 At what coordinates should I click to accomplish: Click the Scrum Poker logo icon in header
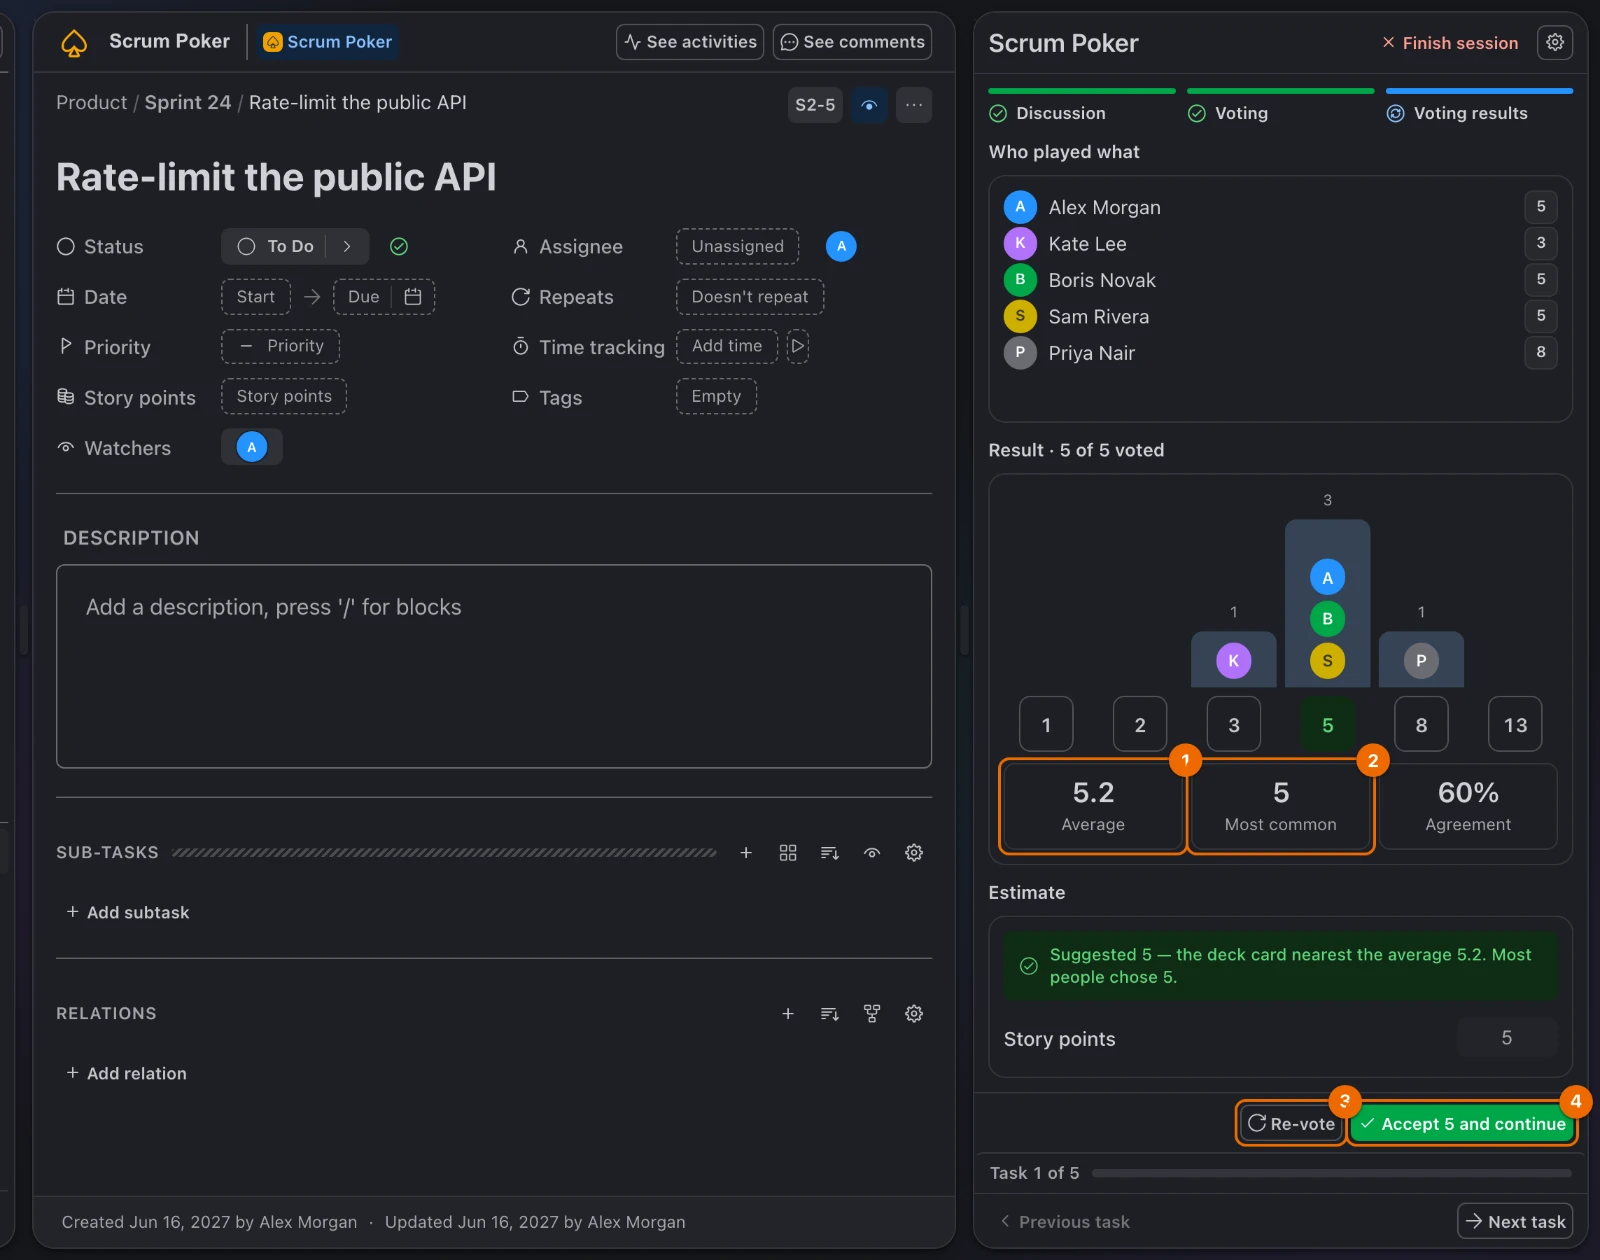click(74, 43)
